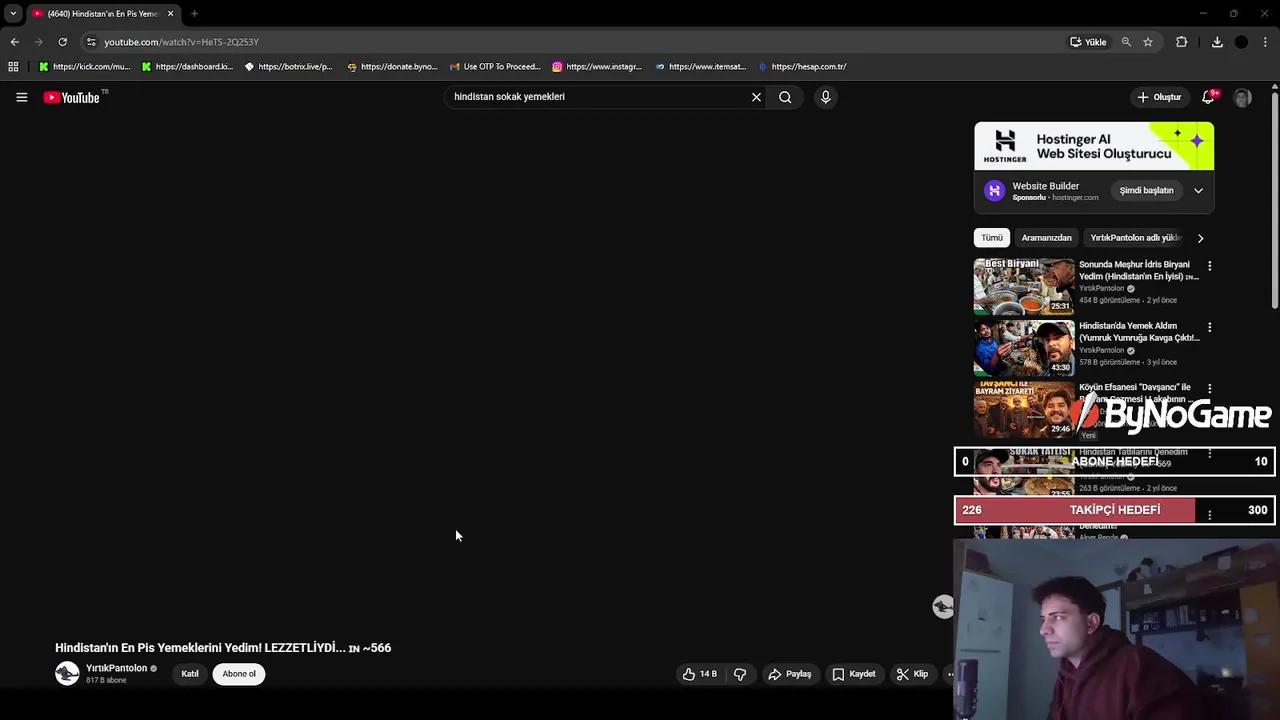
Task: Open Chrome downloads icon
Action: [x=1217, y=42]
